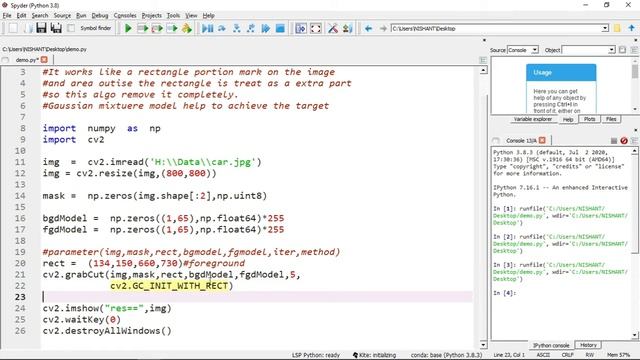Open the Help menu

pos(208,16)
